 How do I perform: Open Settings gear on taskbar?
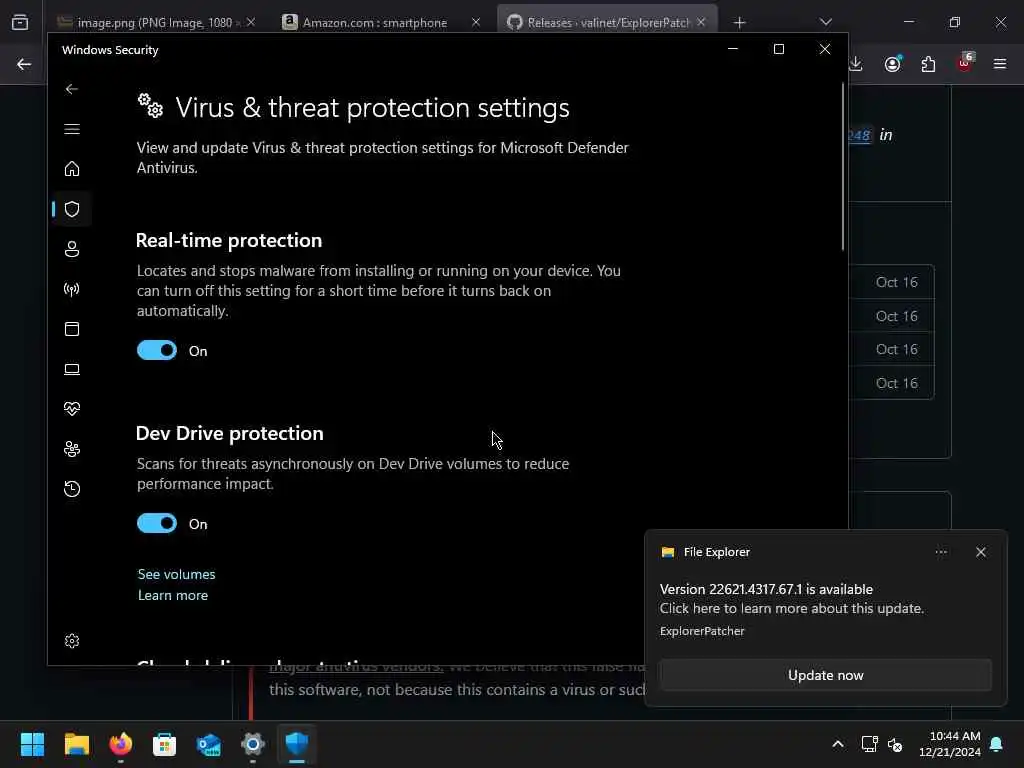pyautogui.click(x=253, y=743)
